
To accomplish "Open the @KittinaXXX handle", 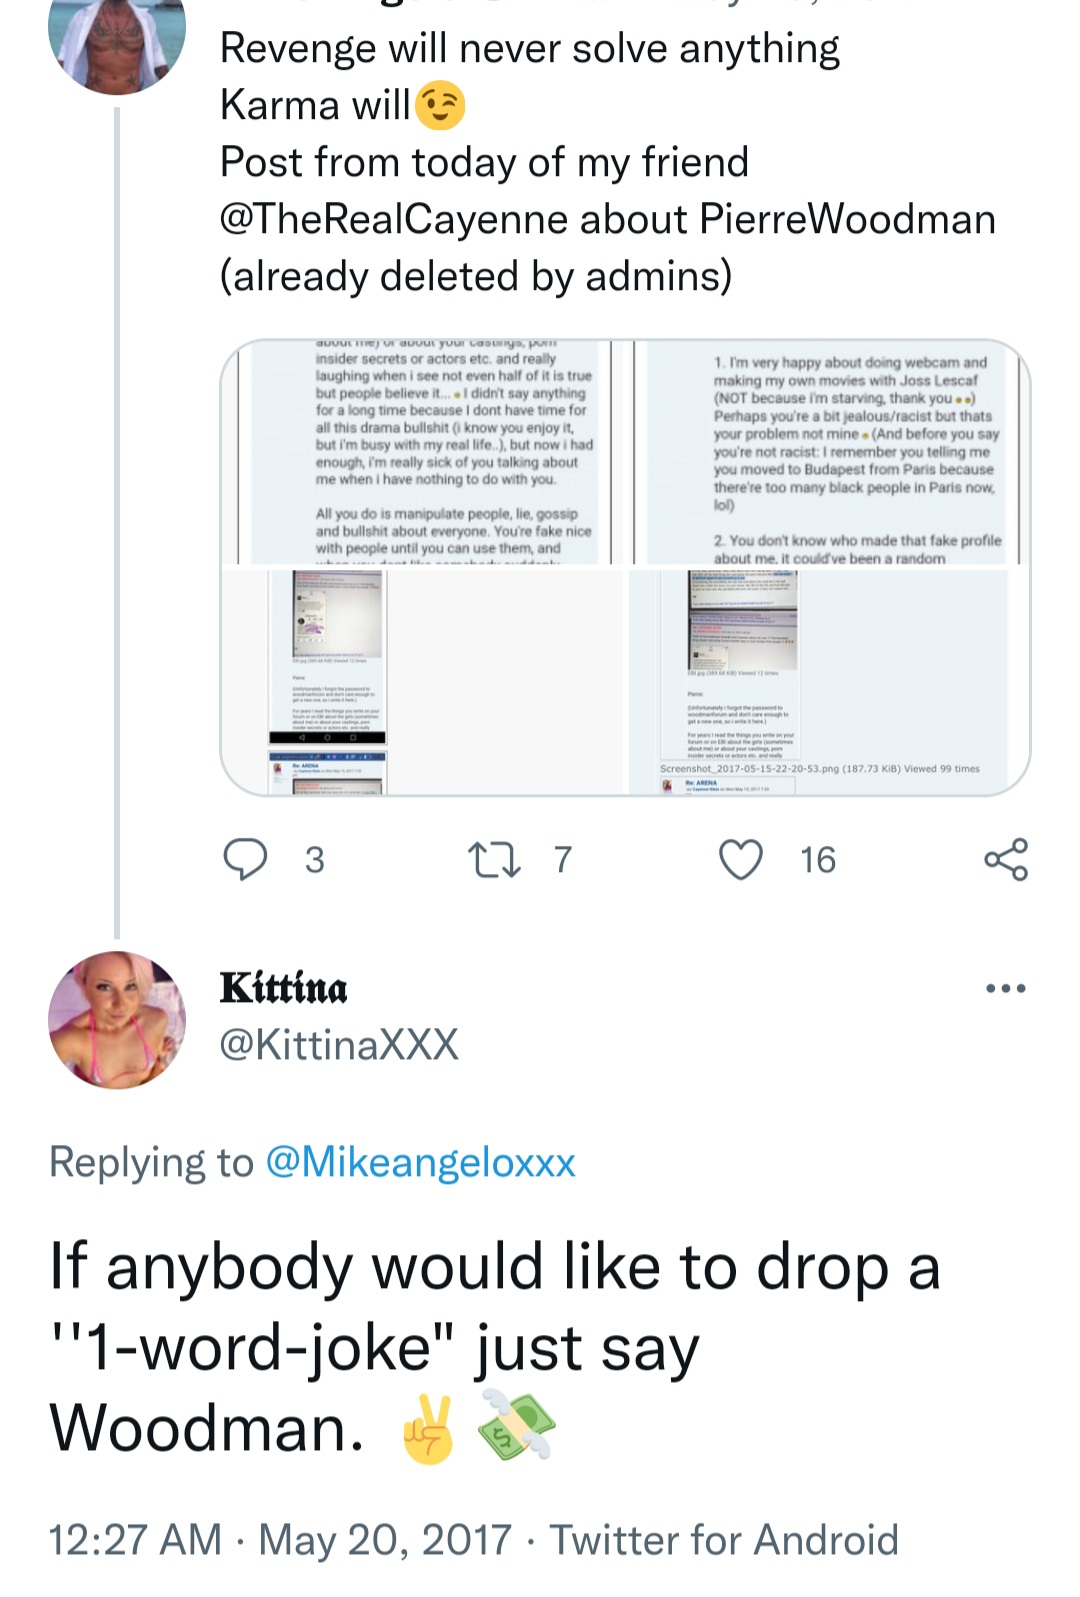I will [x=339, y=1044].
